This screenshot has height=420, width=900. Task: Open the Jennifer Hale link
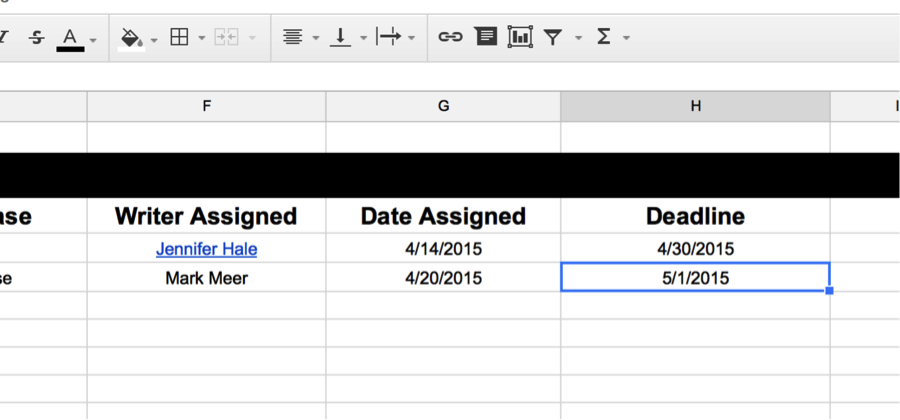pos(207,249)
